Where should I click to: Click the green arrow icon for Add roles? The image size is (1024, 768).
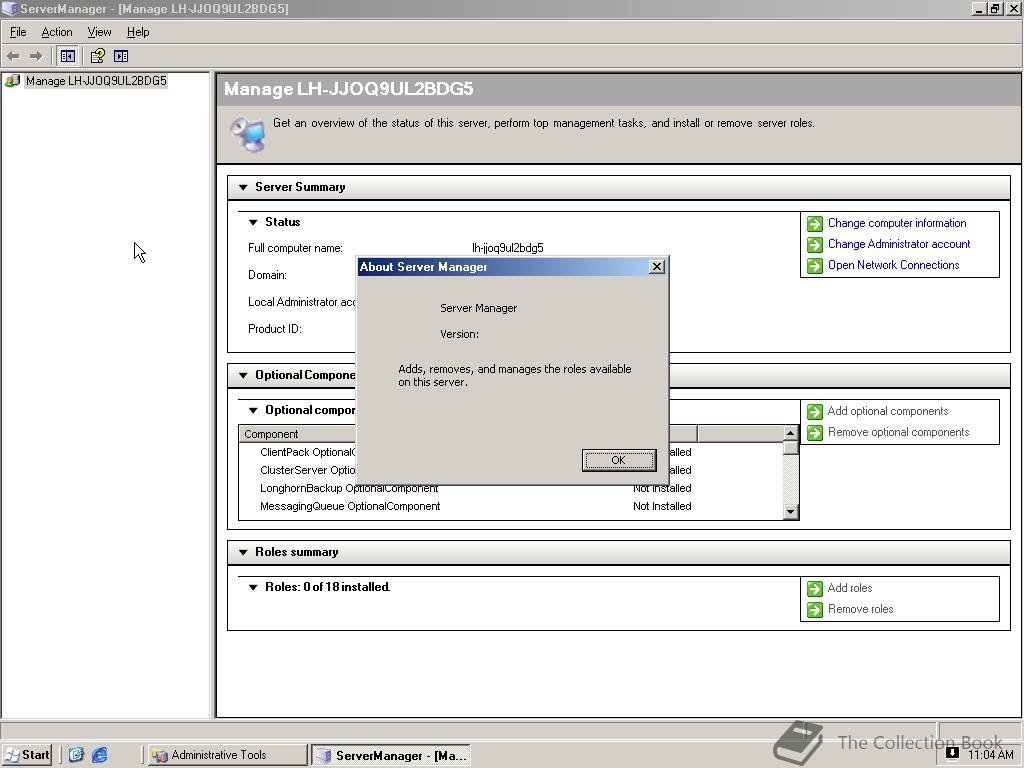point(814,588)
